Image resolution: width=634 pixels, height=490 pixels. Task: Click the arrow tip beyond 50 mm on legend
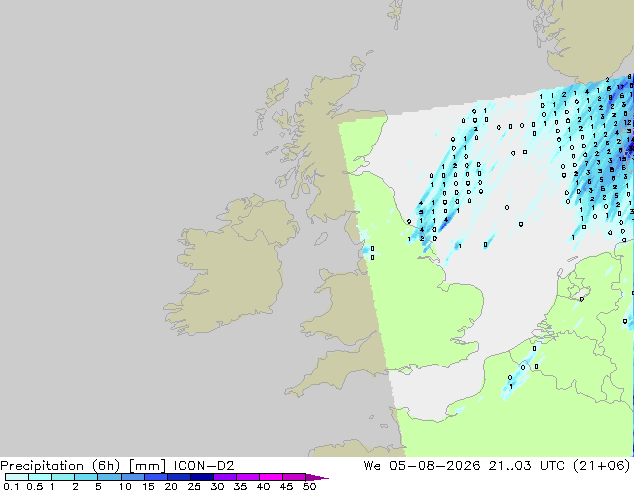pyautogui.click(x=317, y=478)
